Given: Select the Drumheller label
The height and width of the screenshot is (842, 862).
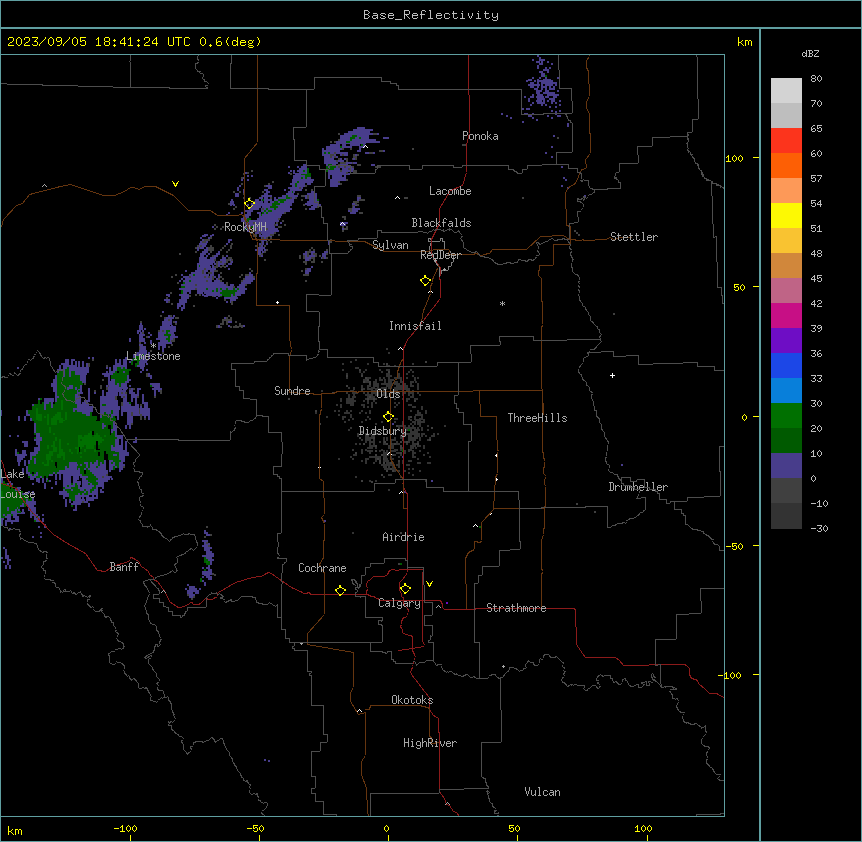Looking at the screenshot, I should coord(638,487).
